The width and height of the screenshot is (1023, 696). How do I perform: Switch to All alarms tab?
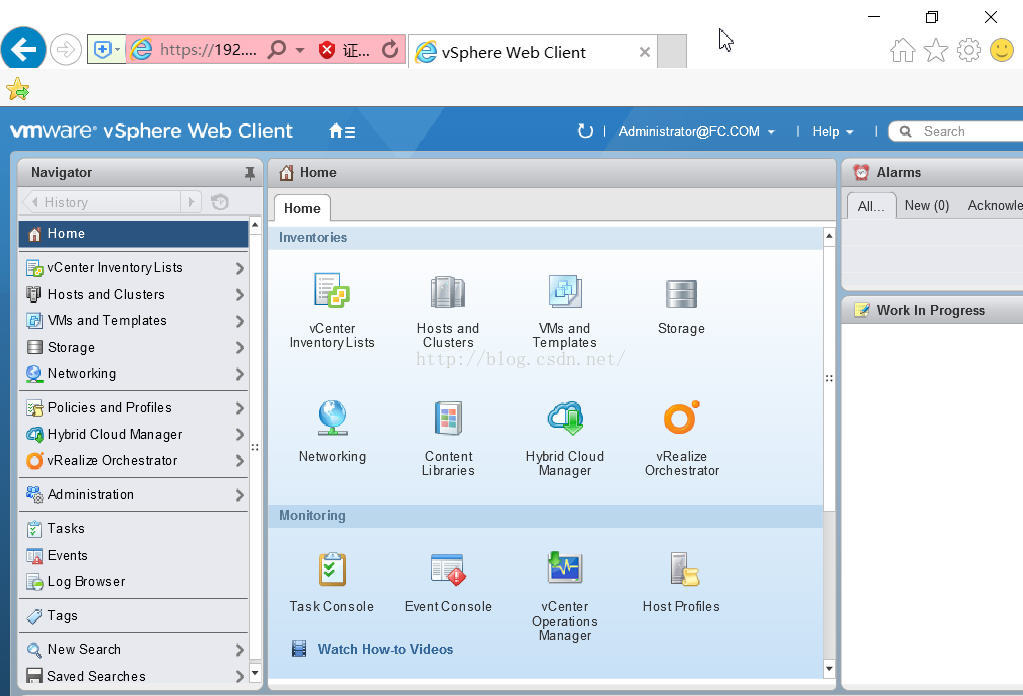(x=871, y=206)
